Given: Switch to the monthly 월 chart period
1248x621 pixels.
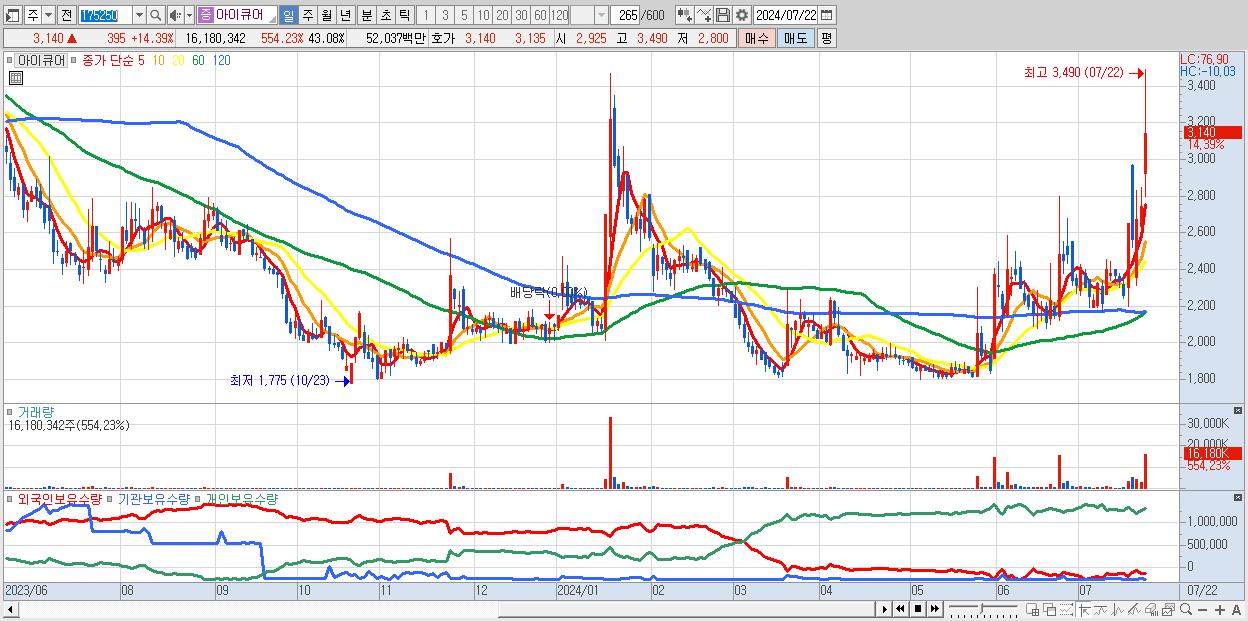Looking at the screenshot, I should (326, 15).
